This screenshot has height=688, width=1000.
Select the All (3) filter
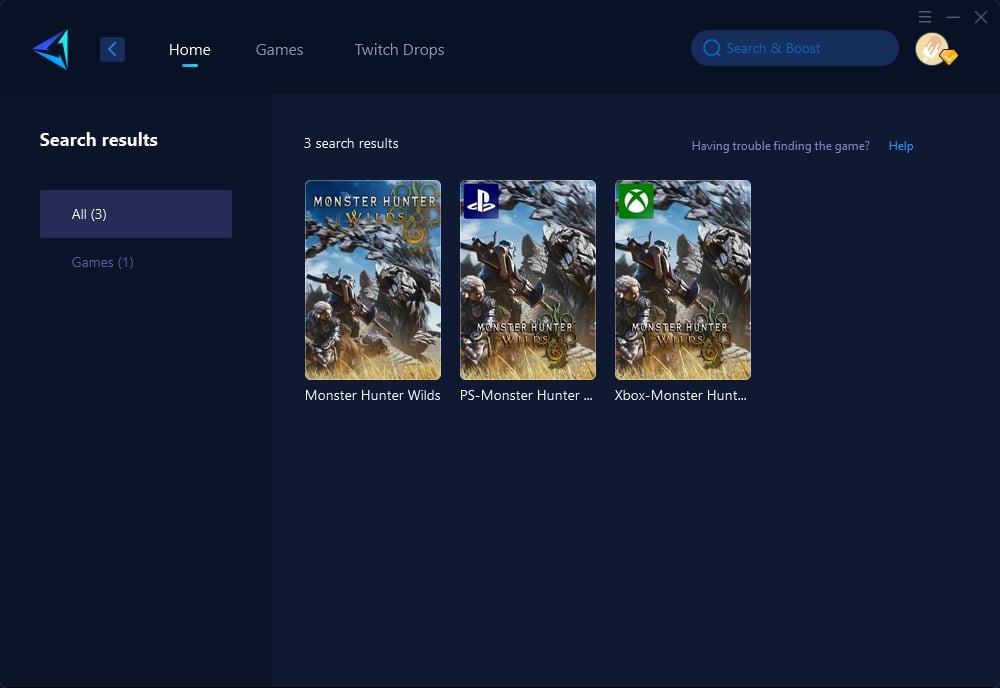(136, 214)
